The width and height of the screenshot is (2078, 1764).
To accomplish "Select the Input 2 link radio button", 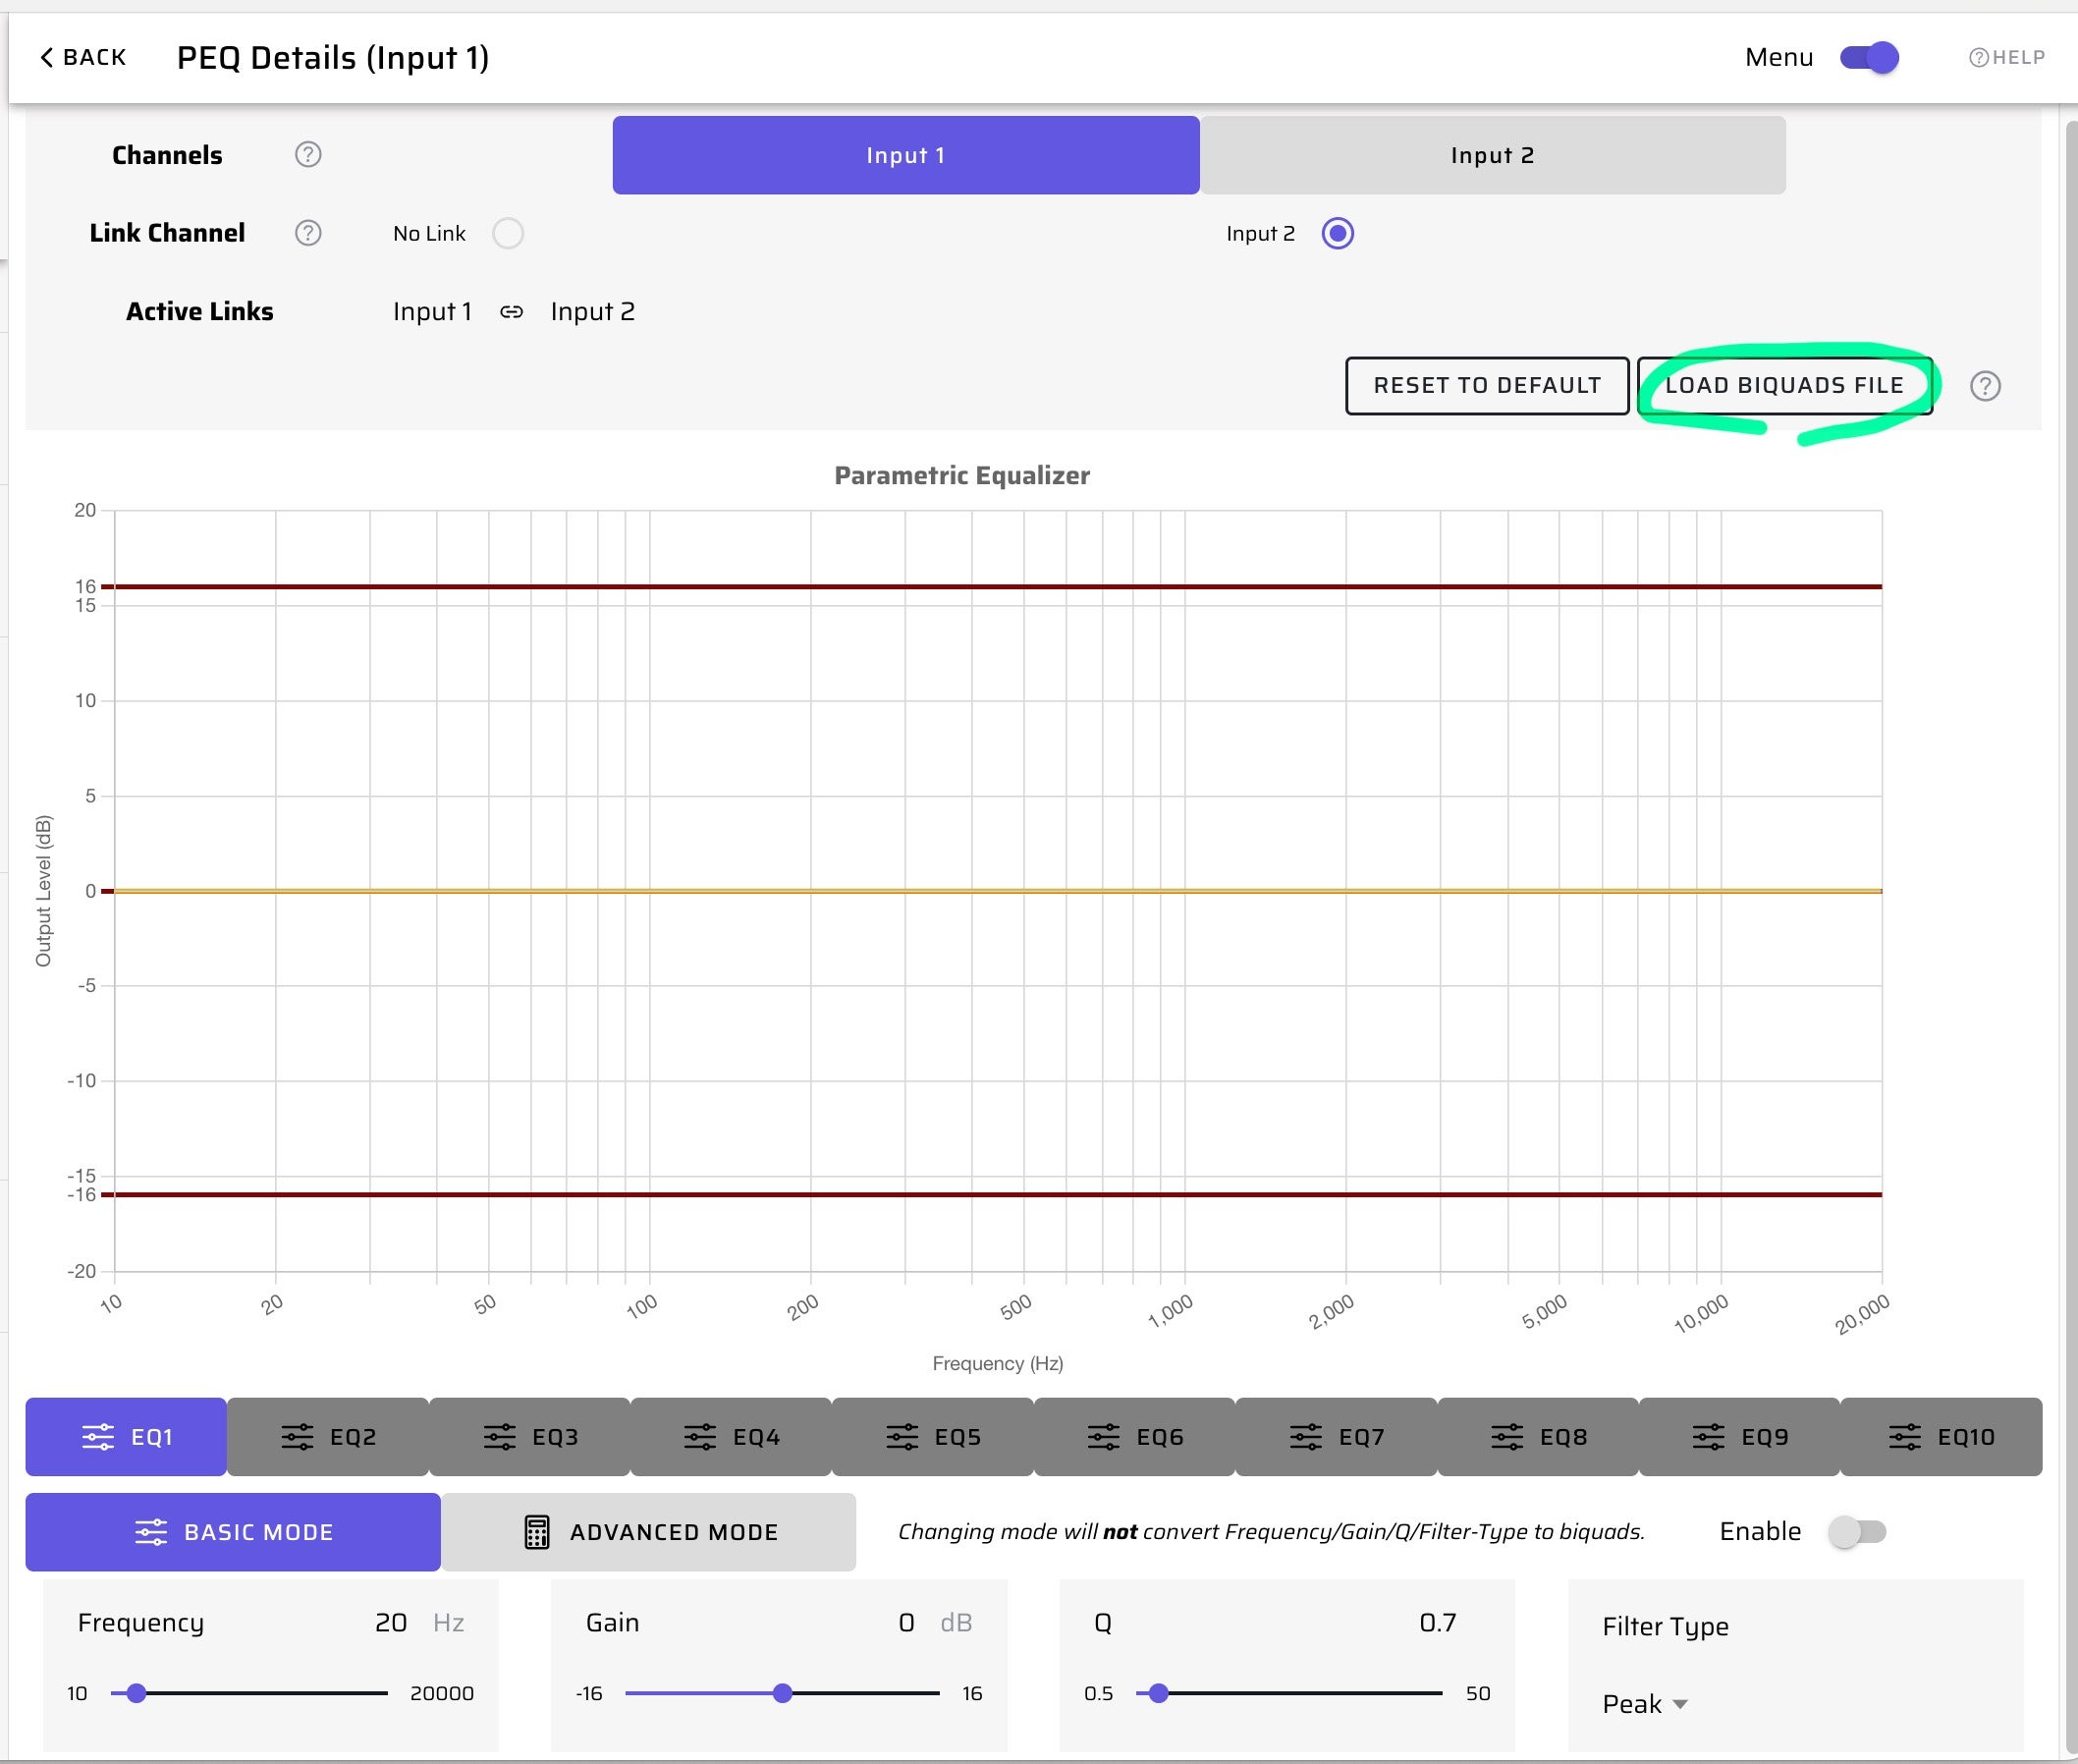I will [1337, 233].
